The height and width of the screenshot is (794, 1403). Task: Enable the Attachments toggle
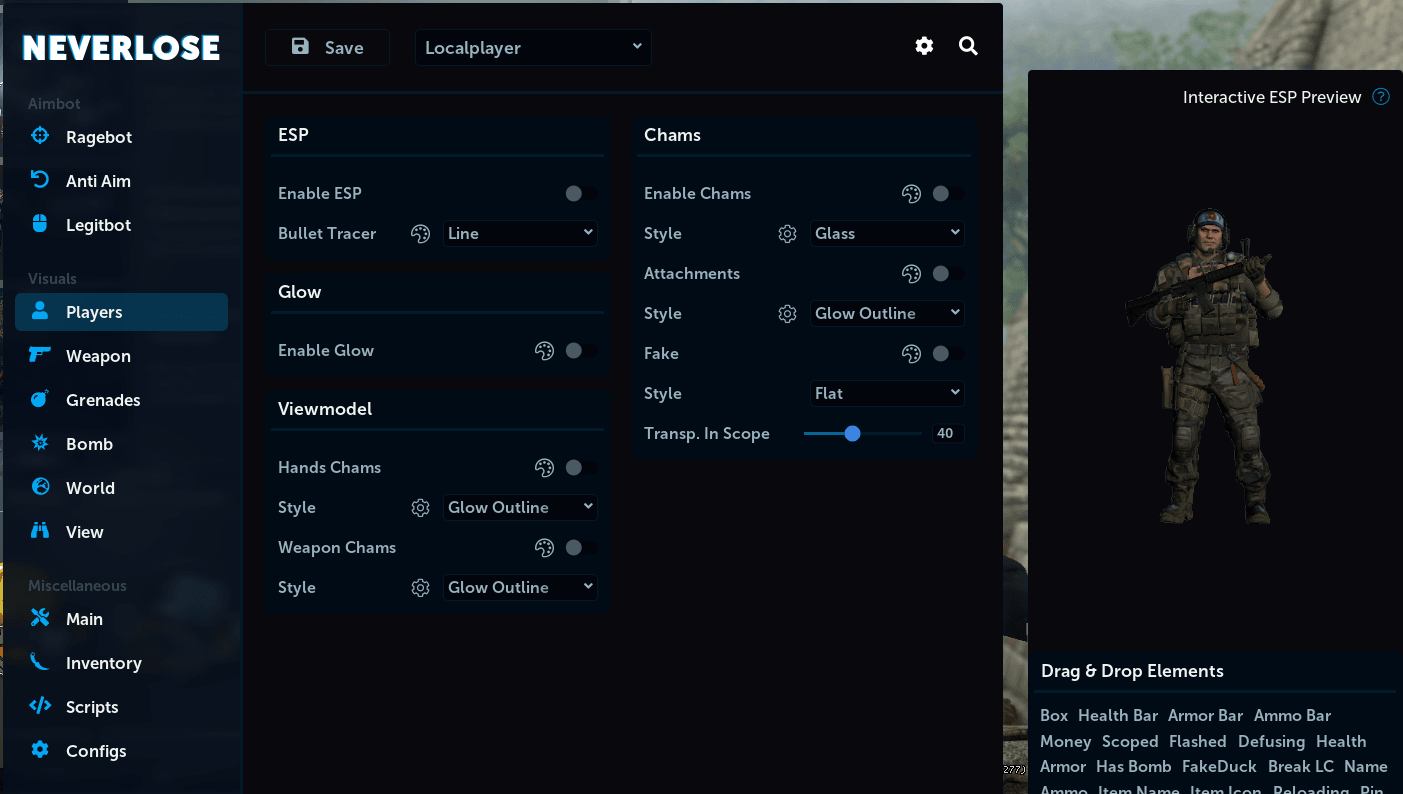pos(948,273)
